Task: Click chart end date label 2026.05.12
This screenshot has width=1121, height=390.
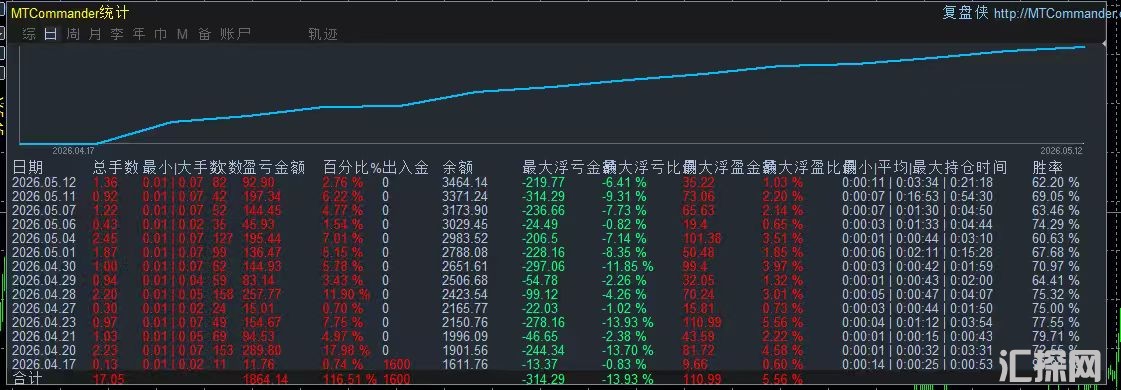Action: pyautogui.click(x=1062, y=151)
